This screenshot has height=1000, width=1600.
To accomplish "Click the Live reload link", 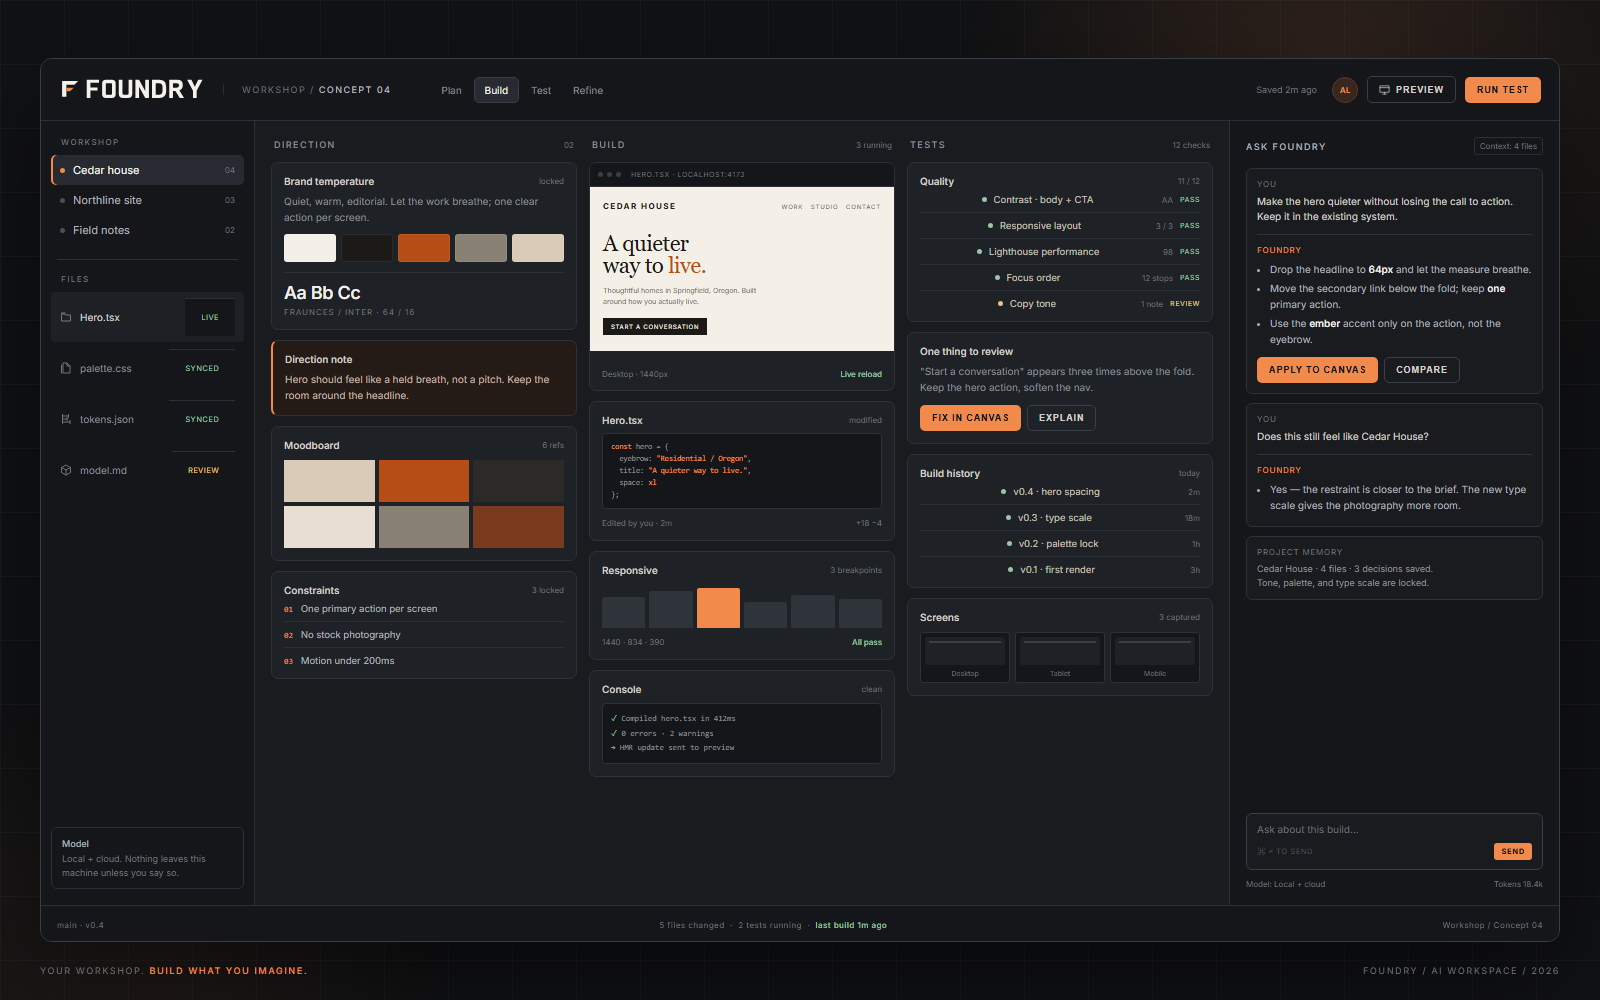I will pos(861,374).
